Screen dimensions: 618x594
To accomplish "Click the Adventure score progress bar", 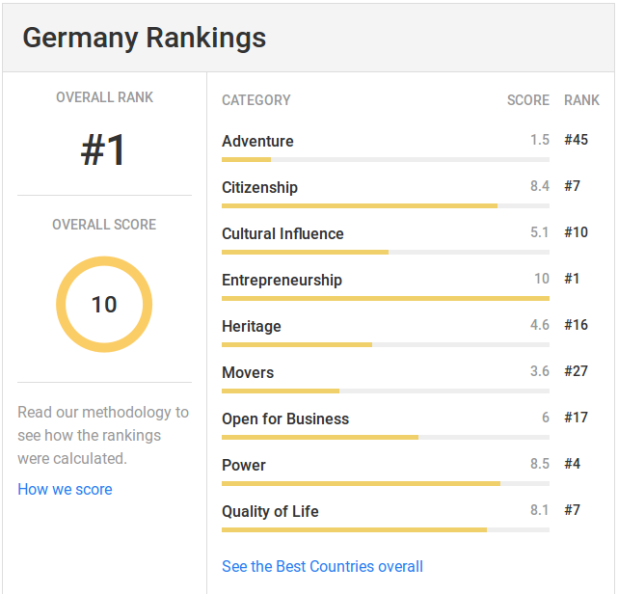I will tap(385, 160).
